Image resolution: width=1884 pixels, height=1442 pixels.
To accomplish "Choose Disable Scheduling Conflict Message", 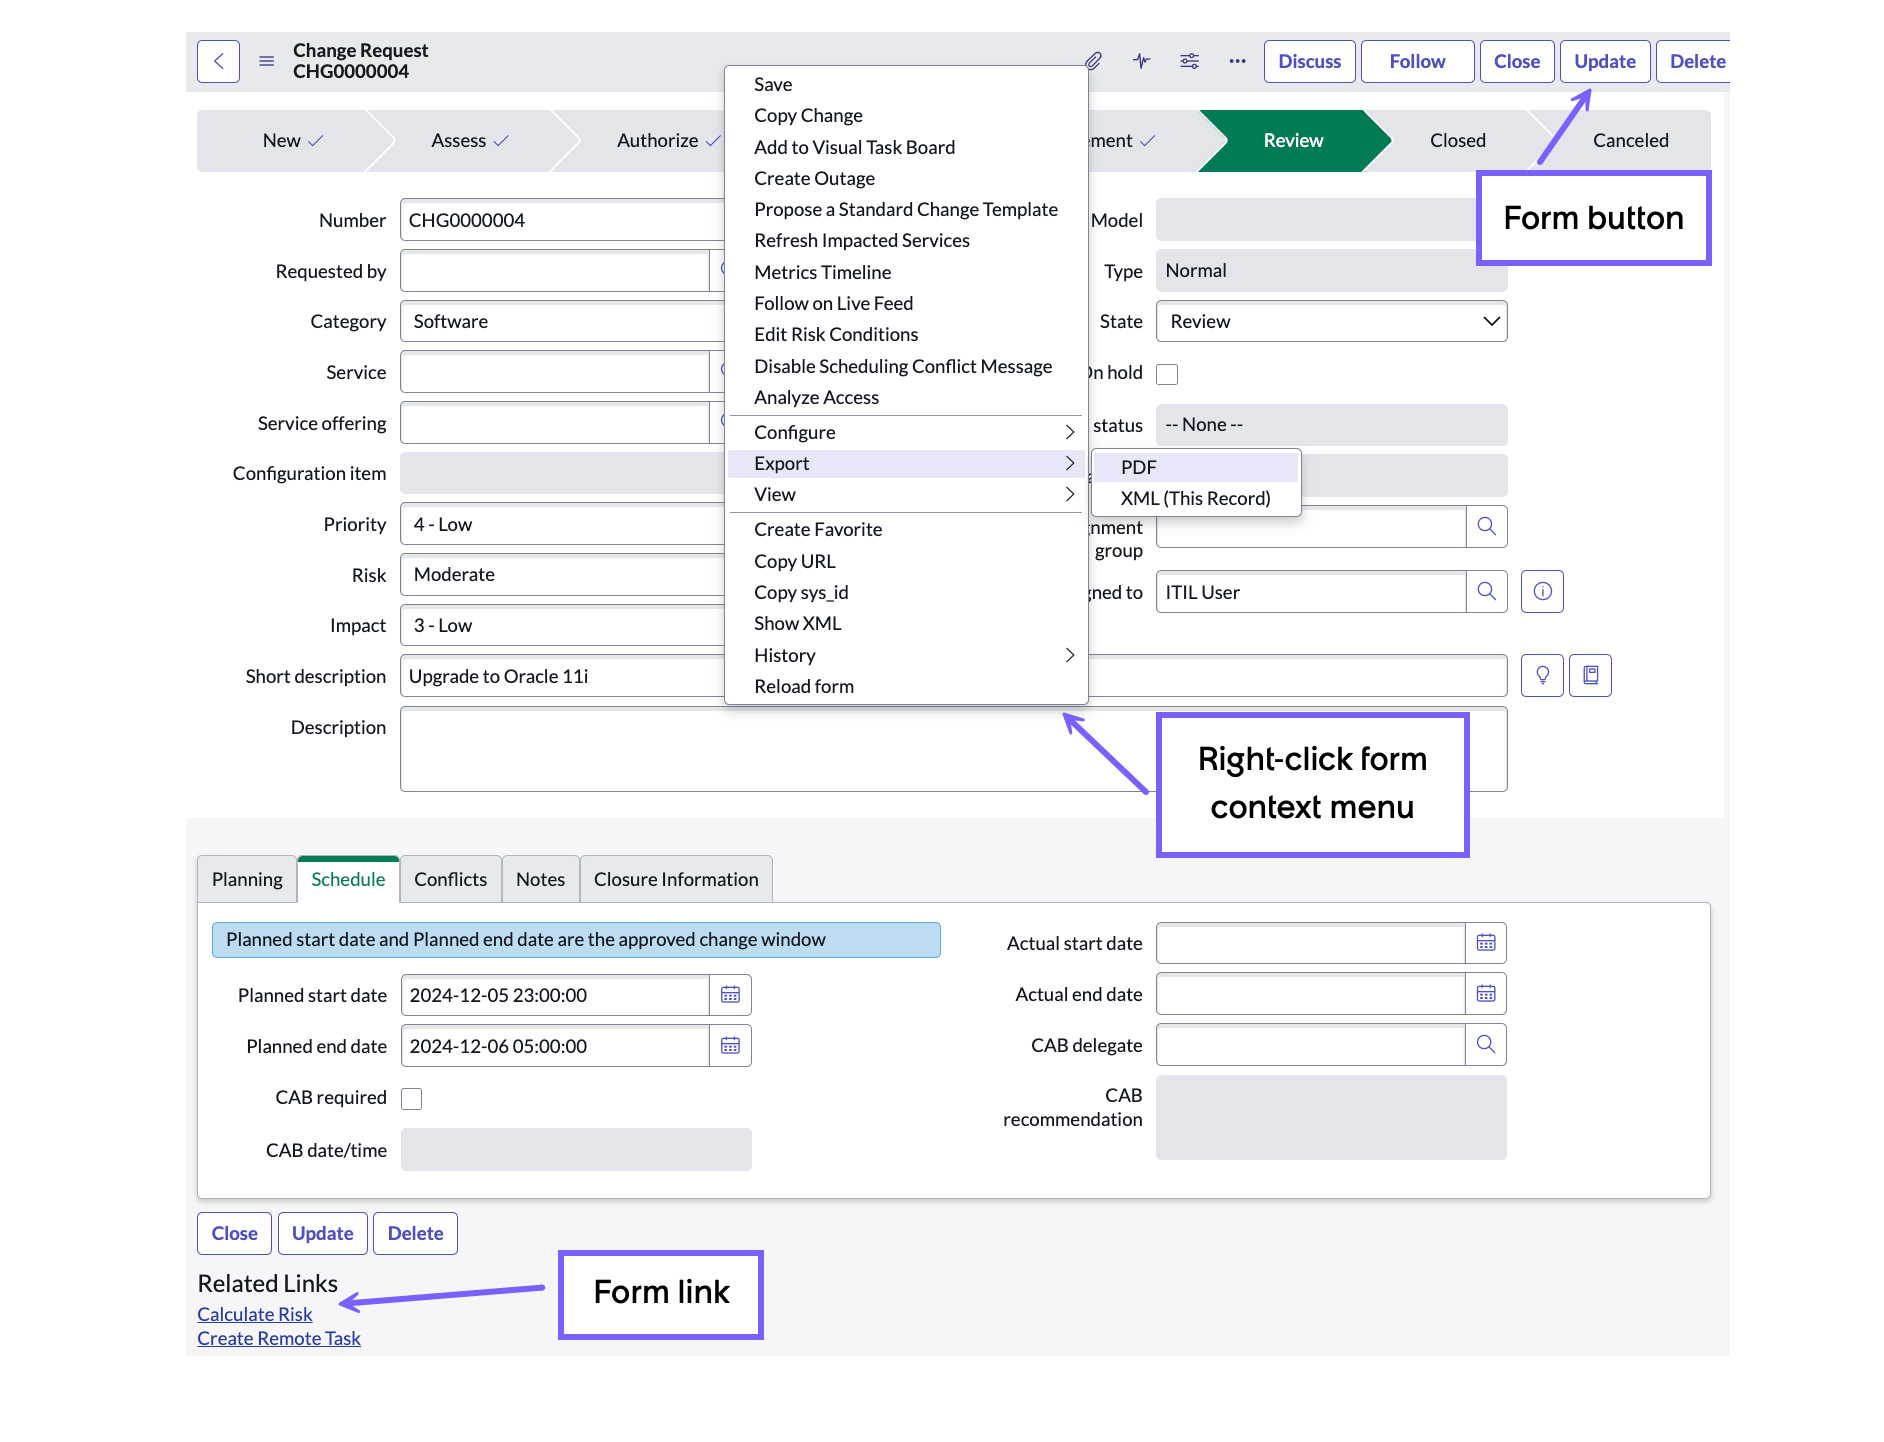I will pyautogui.click(x=905, y=366).
